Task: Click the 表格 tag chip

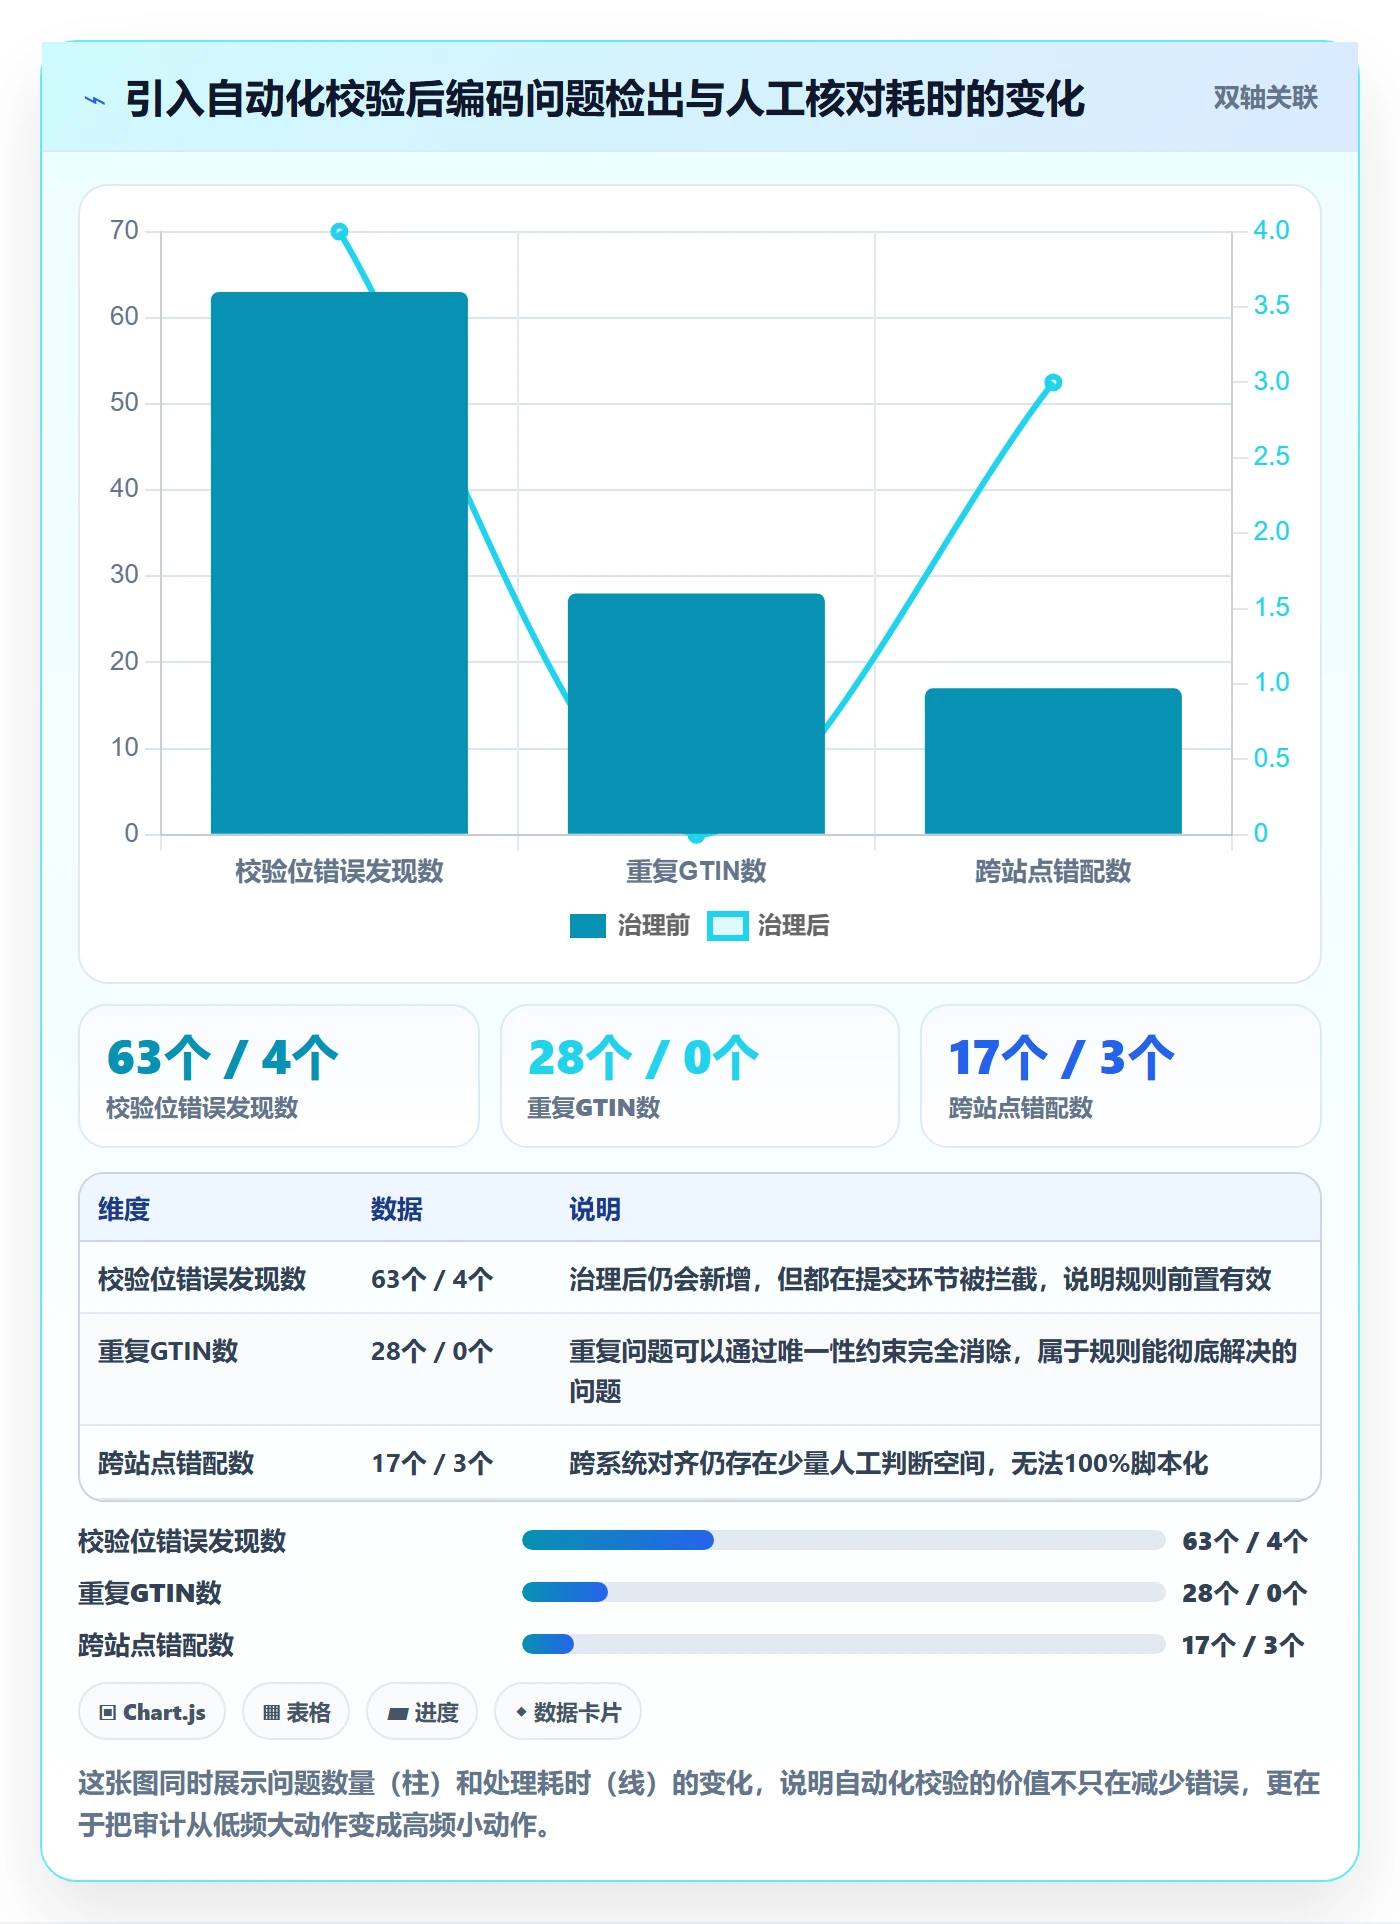Action: pyautogui.click(x=296, y=1712)
